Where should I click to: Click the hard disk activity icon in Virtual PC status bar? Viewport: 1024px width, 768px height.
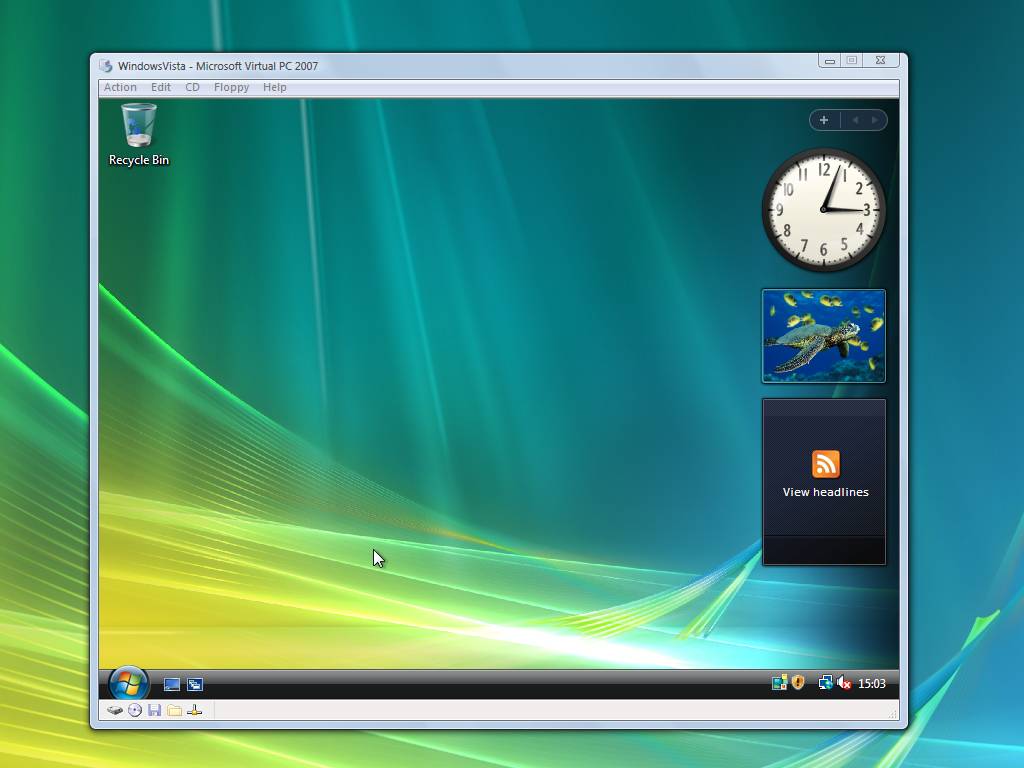[115, 710]
